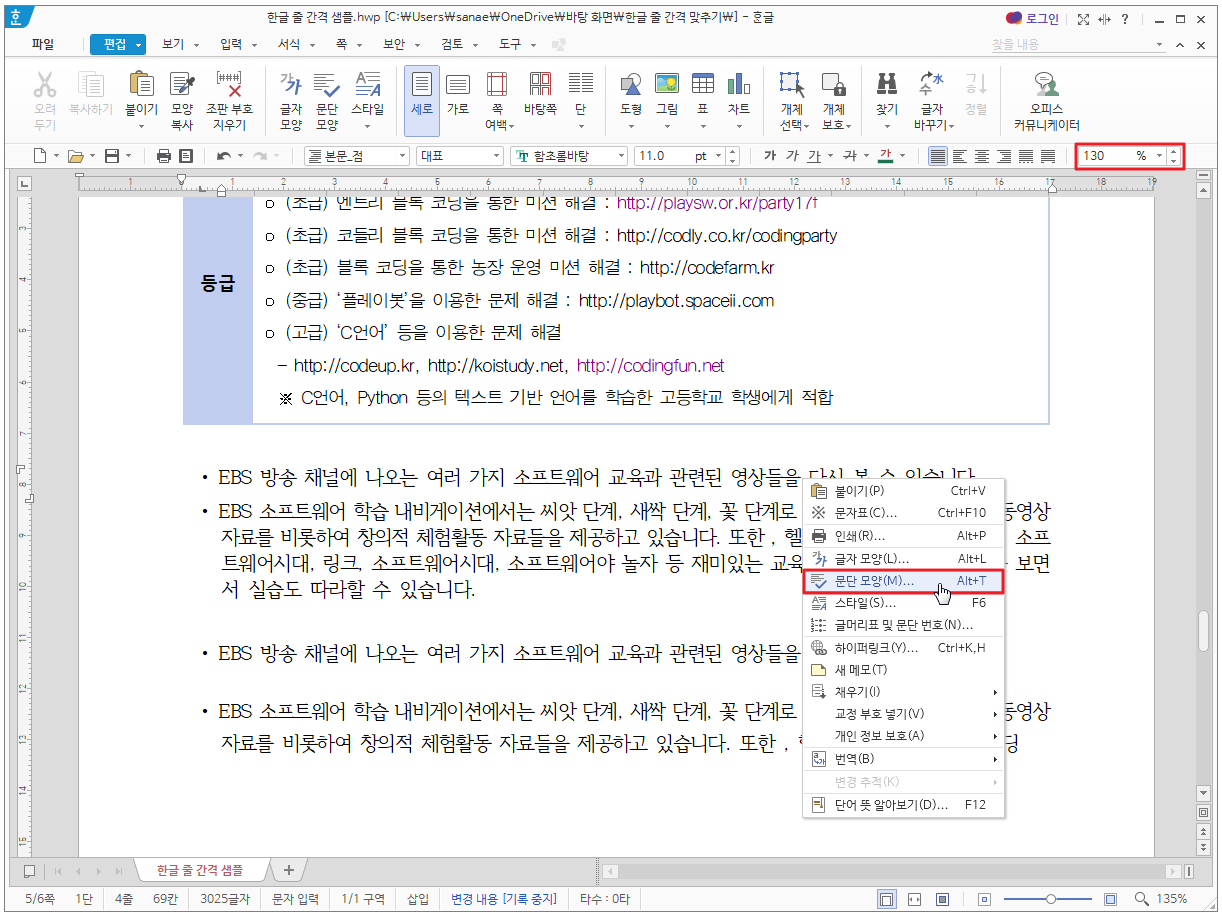Toggle bold 가 formatting button
Image resolution: width=1222 pixels, height=918 pixels.
769,156
